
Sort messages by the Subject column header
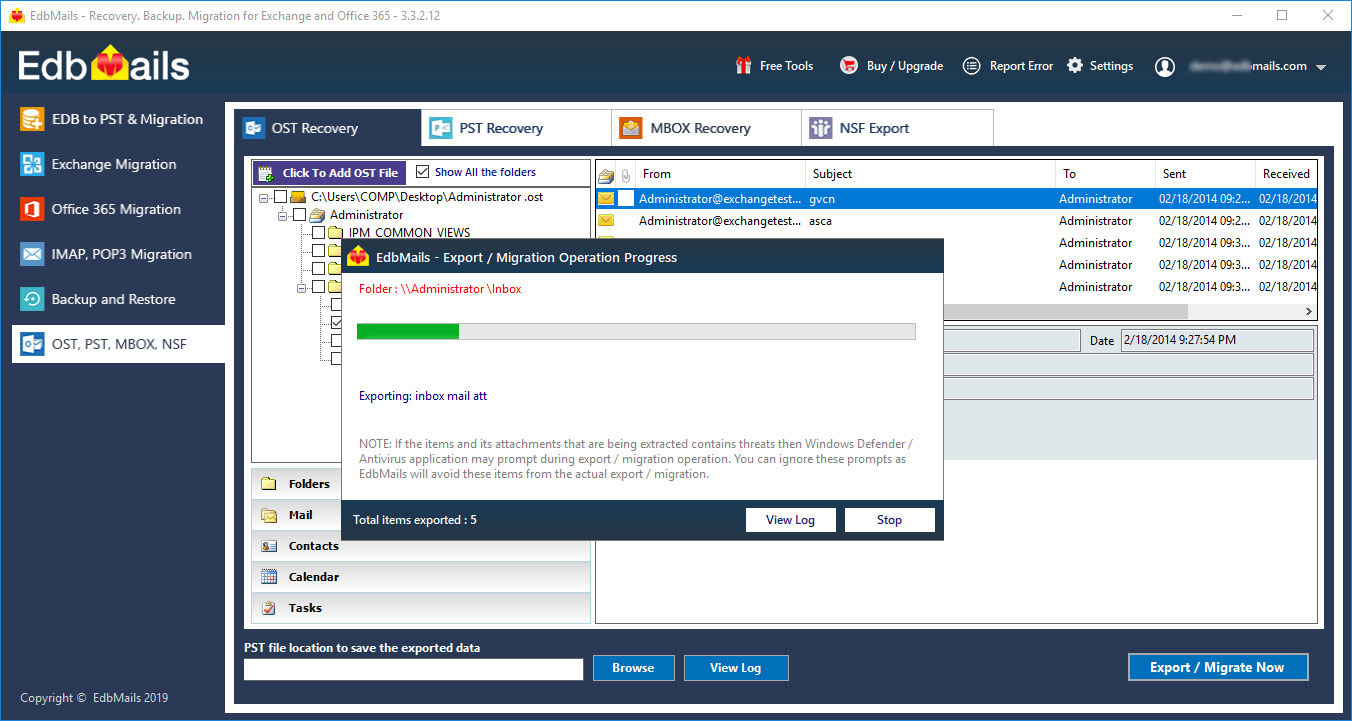[x=930, y=174]
